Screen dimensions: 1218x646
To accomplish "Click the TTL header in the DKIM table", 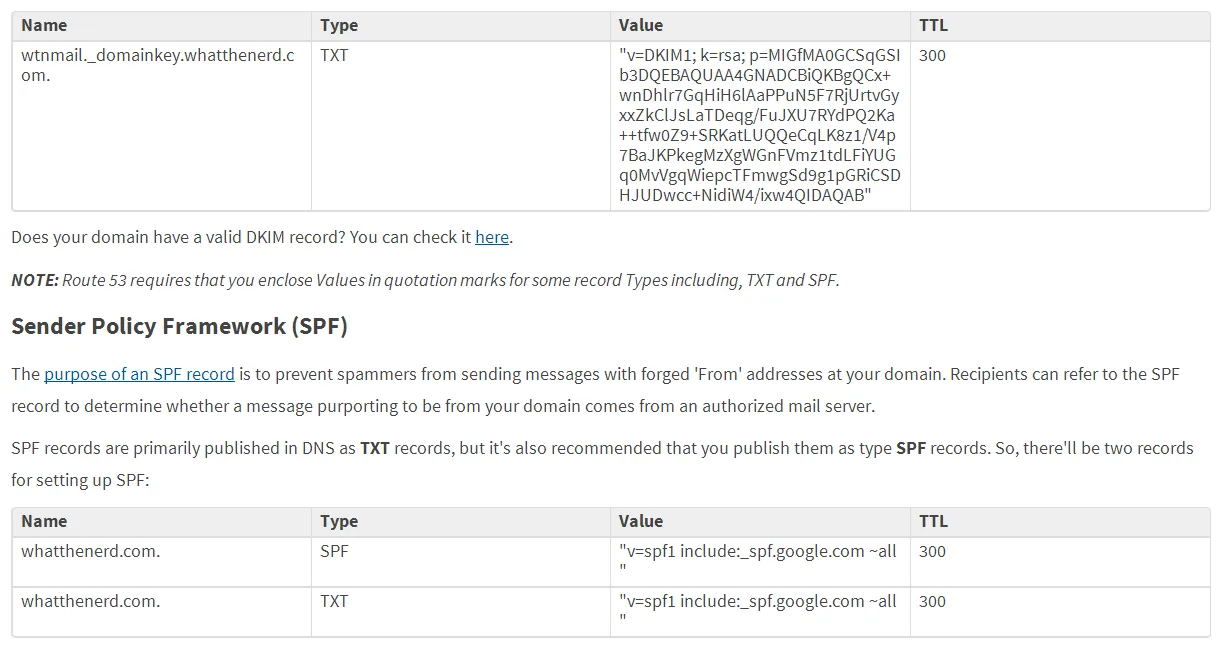I will click(933, 25).
